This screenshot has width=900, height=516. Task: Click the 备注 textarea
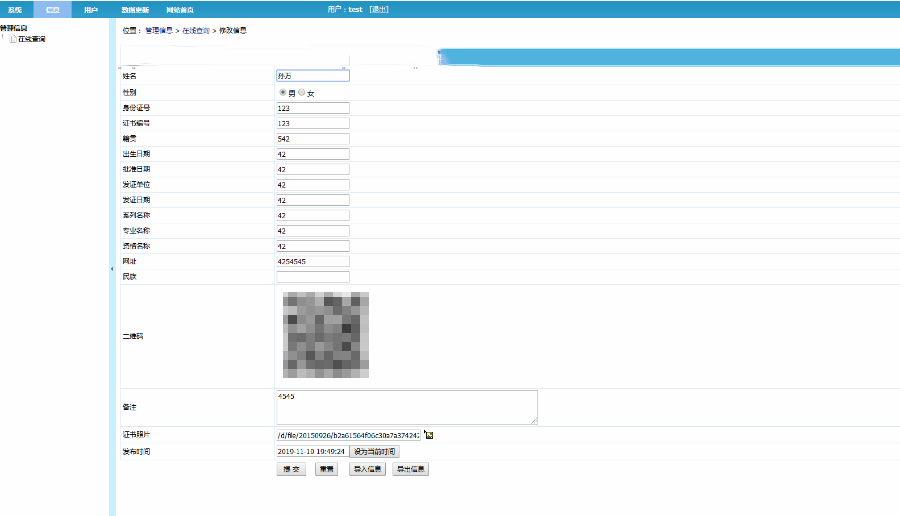tap(406, 407)
